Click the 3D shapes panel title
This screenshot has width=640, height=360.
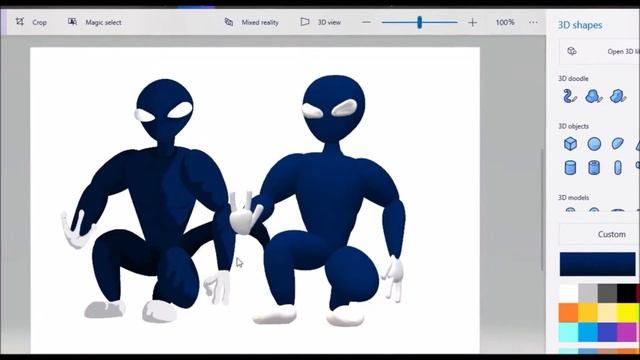580,25
